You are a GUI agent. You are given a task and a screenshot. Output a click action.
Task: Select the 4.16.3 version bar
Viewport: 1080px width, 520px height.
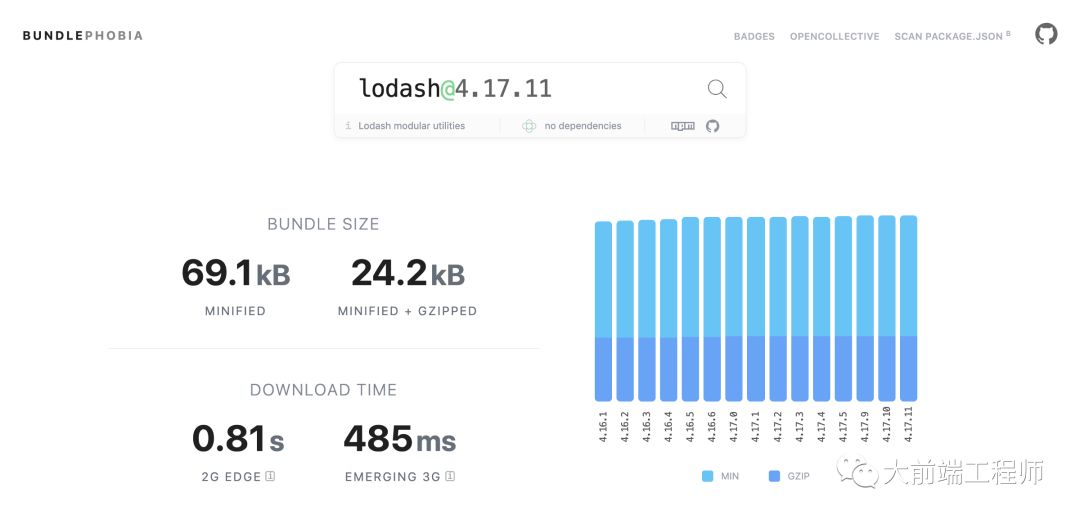click(x=647, y=311)
